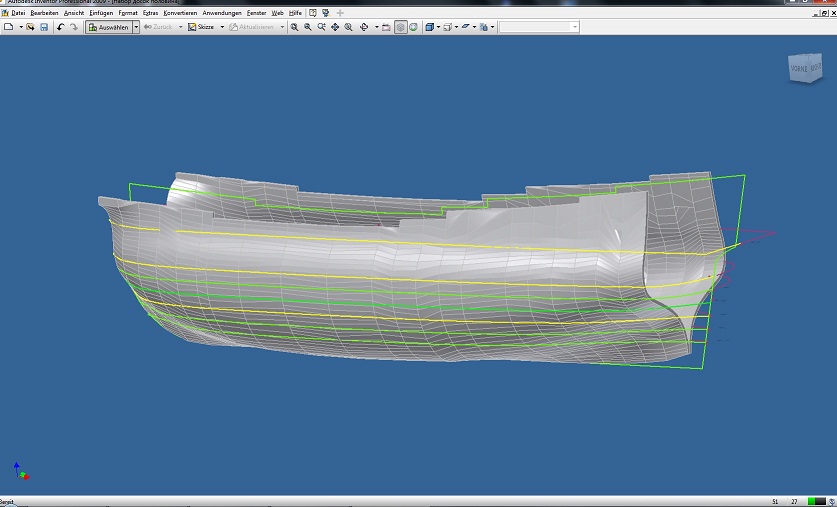Save the document with the disk icon
The width and height of the screenshot is (837, 507).
click(44, 27)
